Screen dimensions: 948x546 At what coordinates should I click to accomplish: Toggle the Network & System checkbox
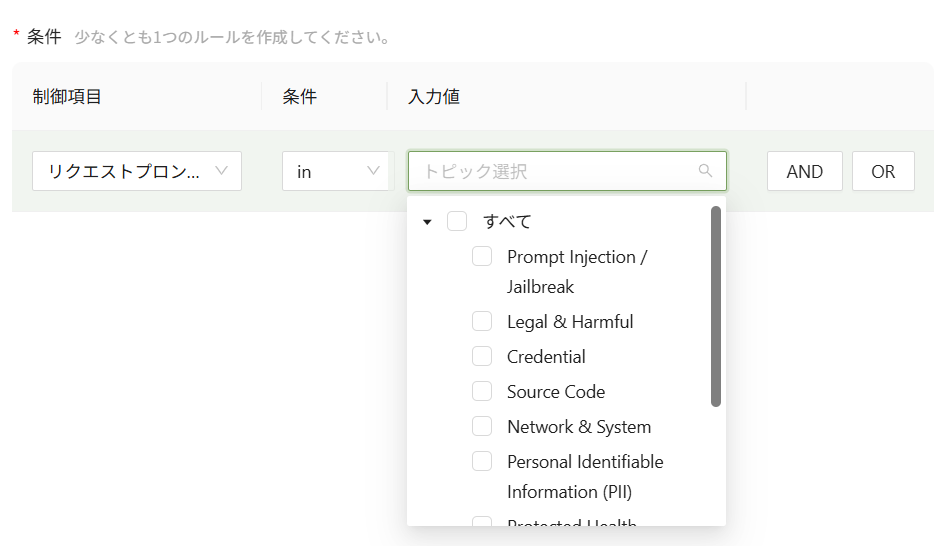tap(482, 427)
